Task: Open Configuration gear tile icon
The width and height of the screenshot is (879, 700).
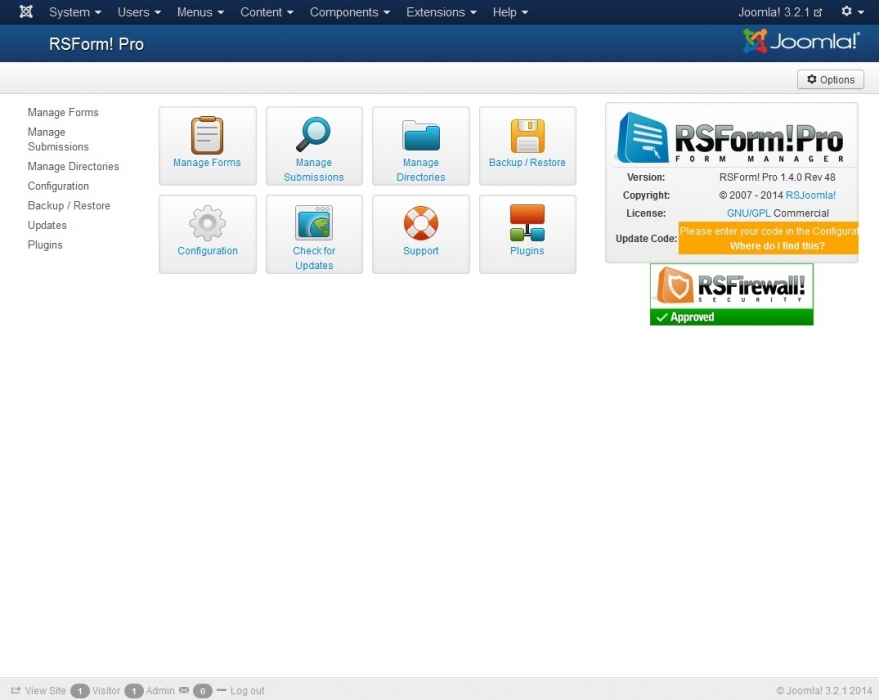Action: pyautogui.click(x=207, y=223)
